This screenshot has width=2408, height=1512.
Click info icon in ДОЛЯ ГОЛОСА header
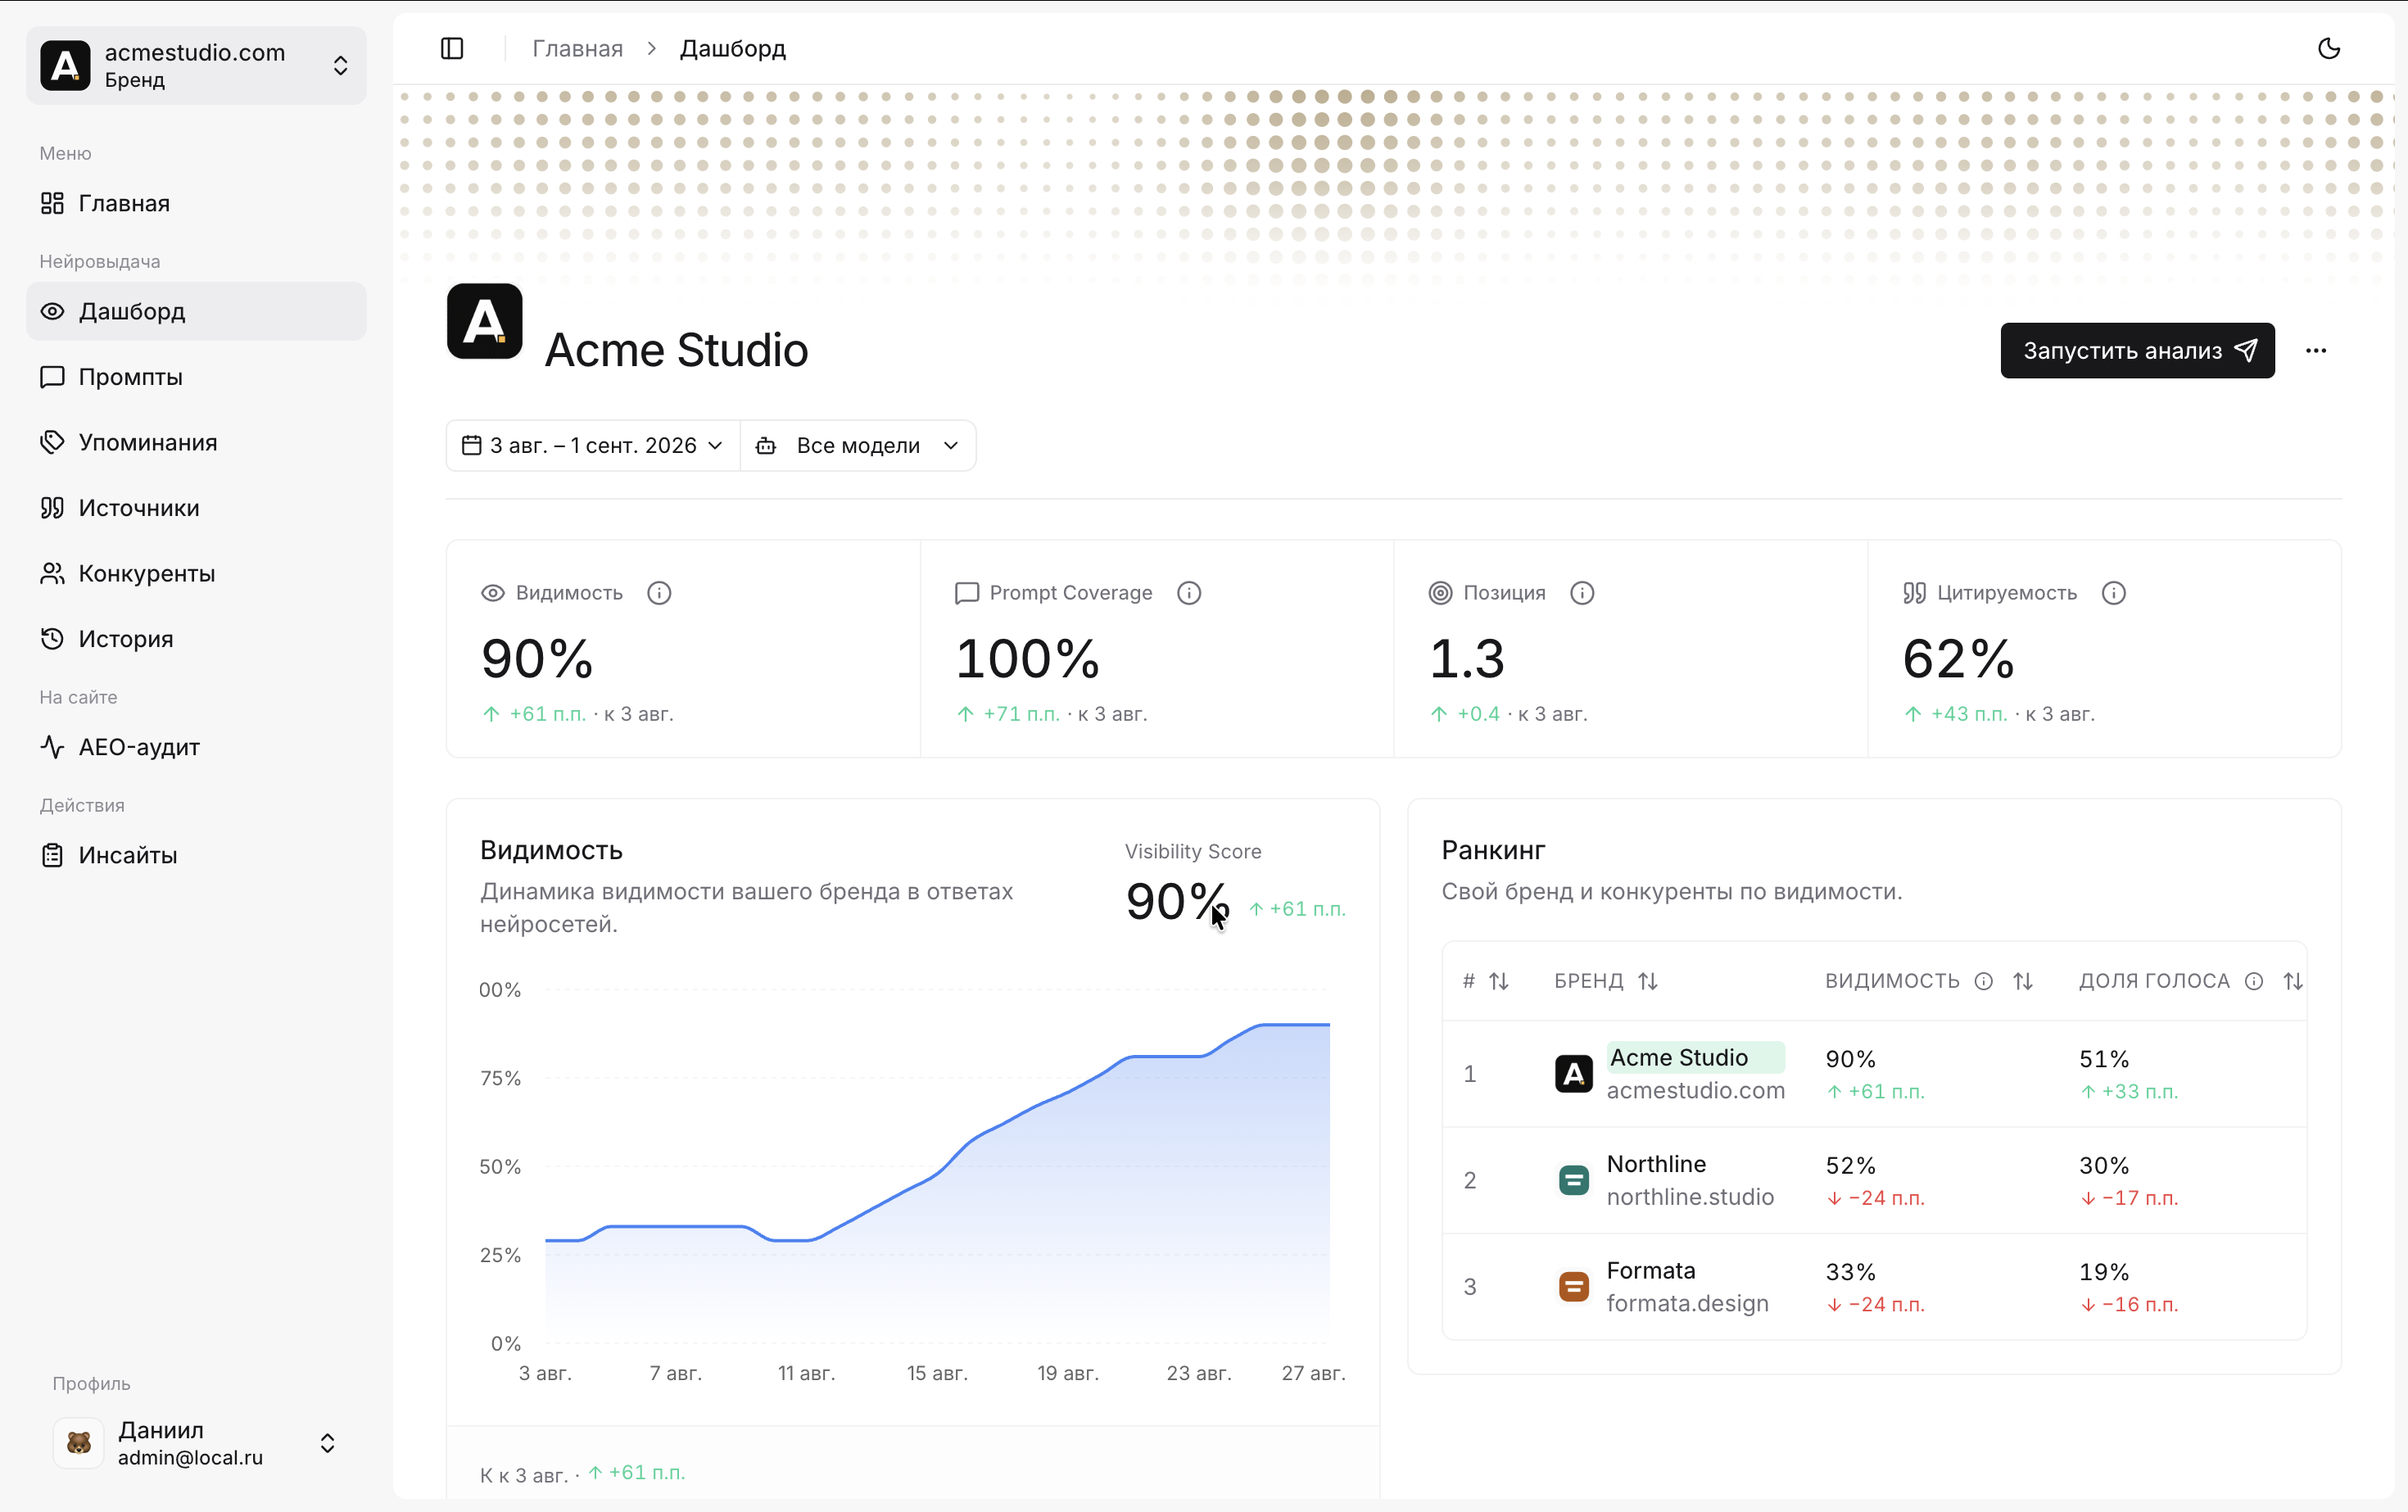(2254, 981)
